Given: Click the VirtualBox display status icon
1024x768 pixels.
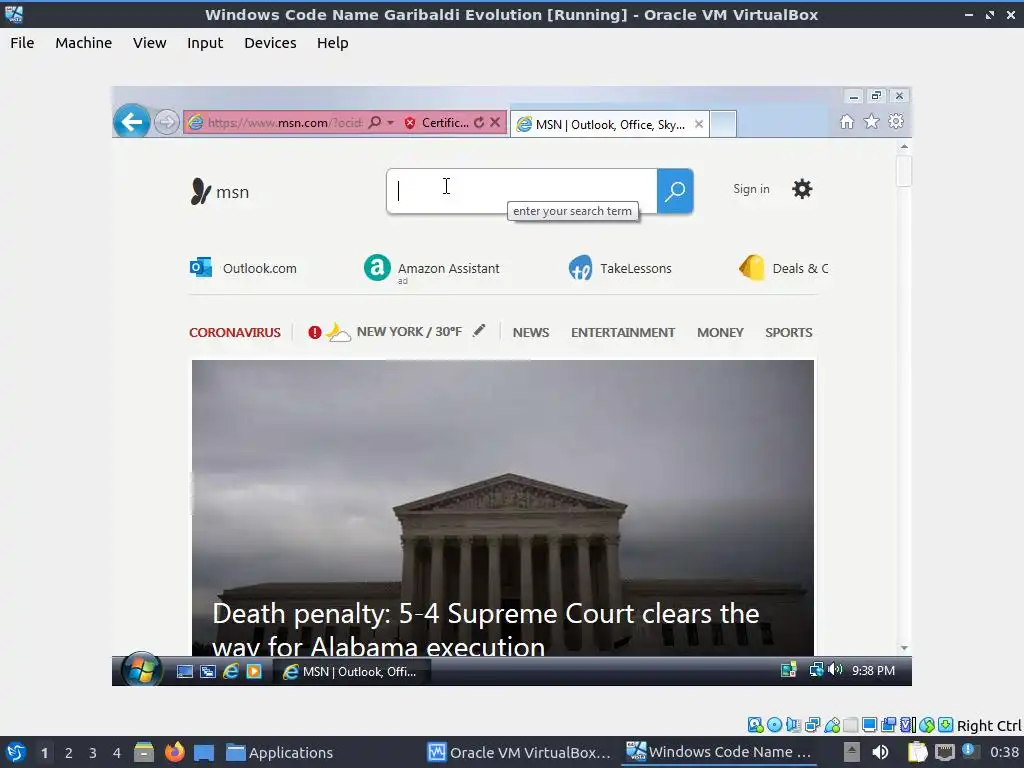Looking at the screenshot, I should tap(870, 725).
